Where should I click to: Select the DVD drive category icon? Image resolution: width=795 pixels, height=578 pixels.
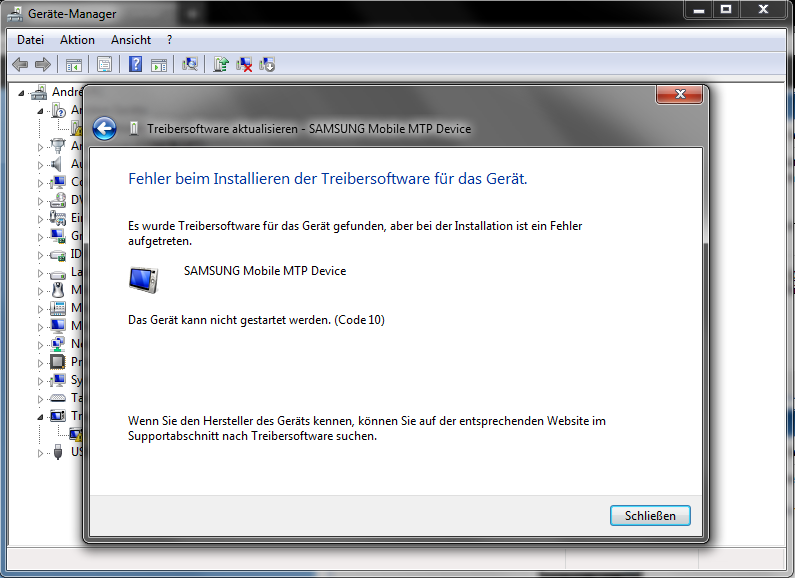pos(58,200)
